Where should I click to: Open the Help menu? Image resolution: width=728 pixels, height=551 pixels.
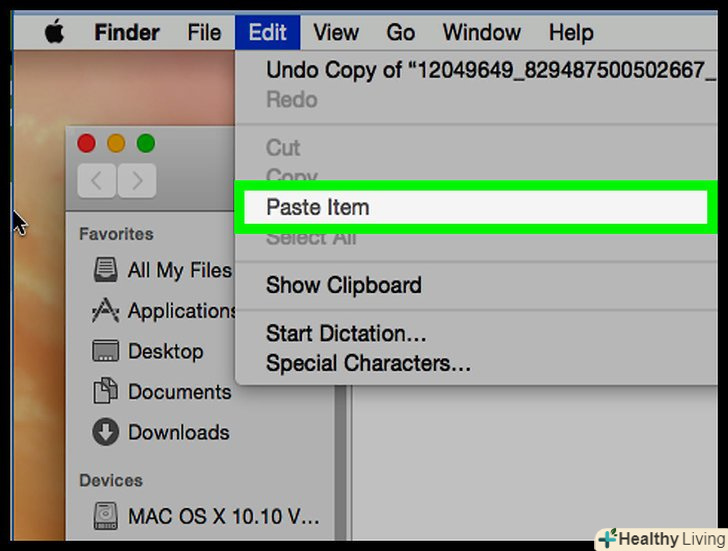click(x=570, y=32)
